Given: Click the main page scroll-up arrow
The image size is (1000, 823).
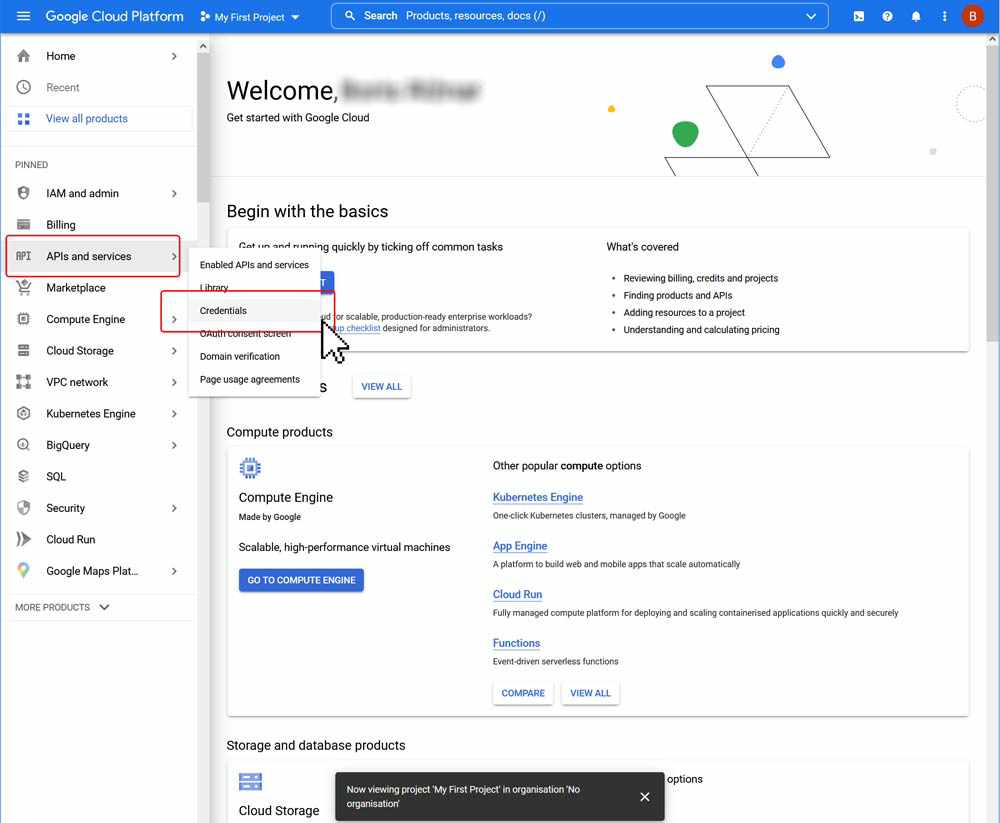Looking at the screenshot, I should (992, 40).
